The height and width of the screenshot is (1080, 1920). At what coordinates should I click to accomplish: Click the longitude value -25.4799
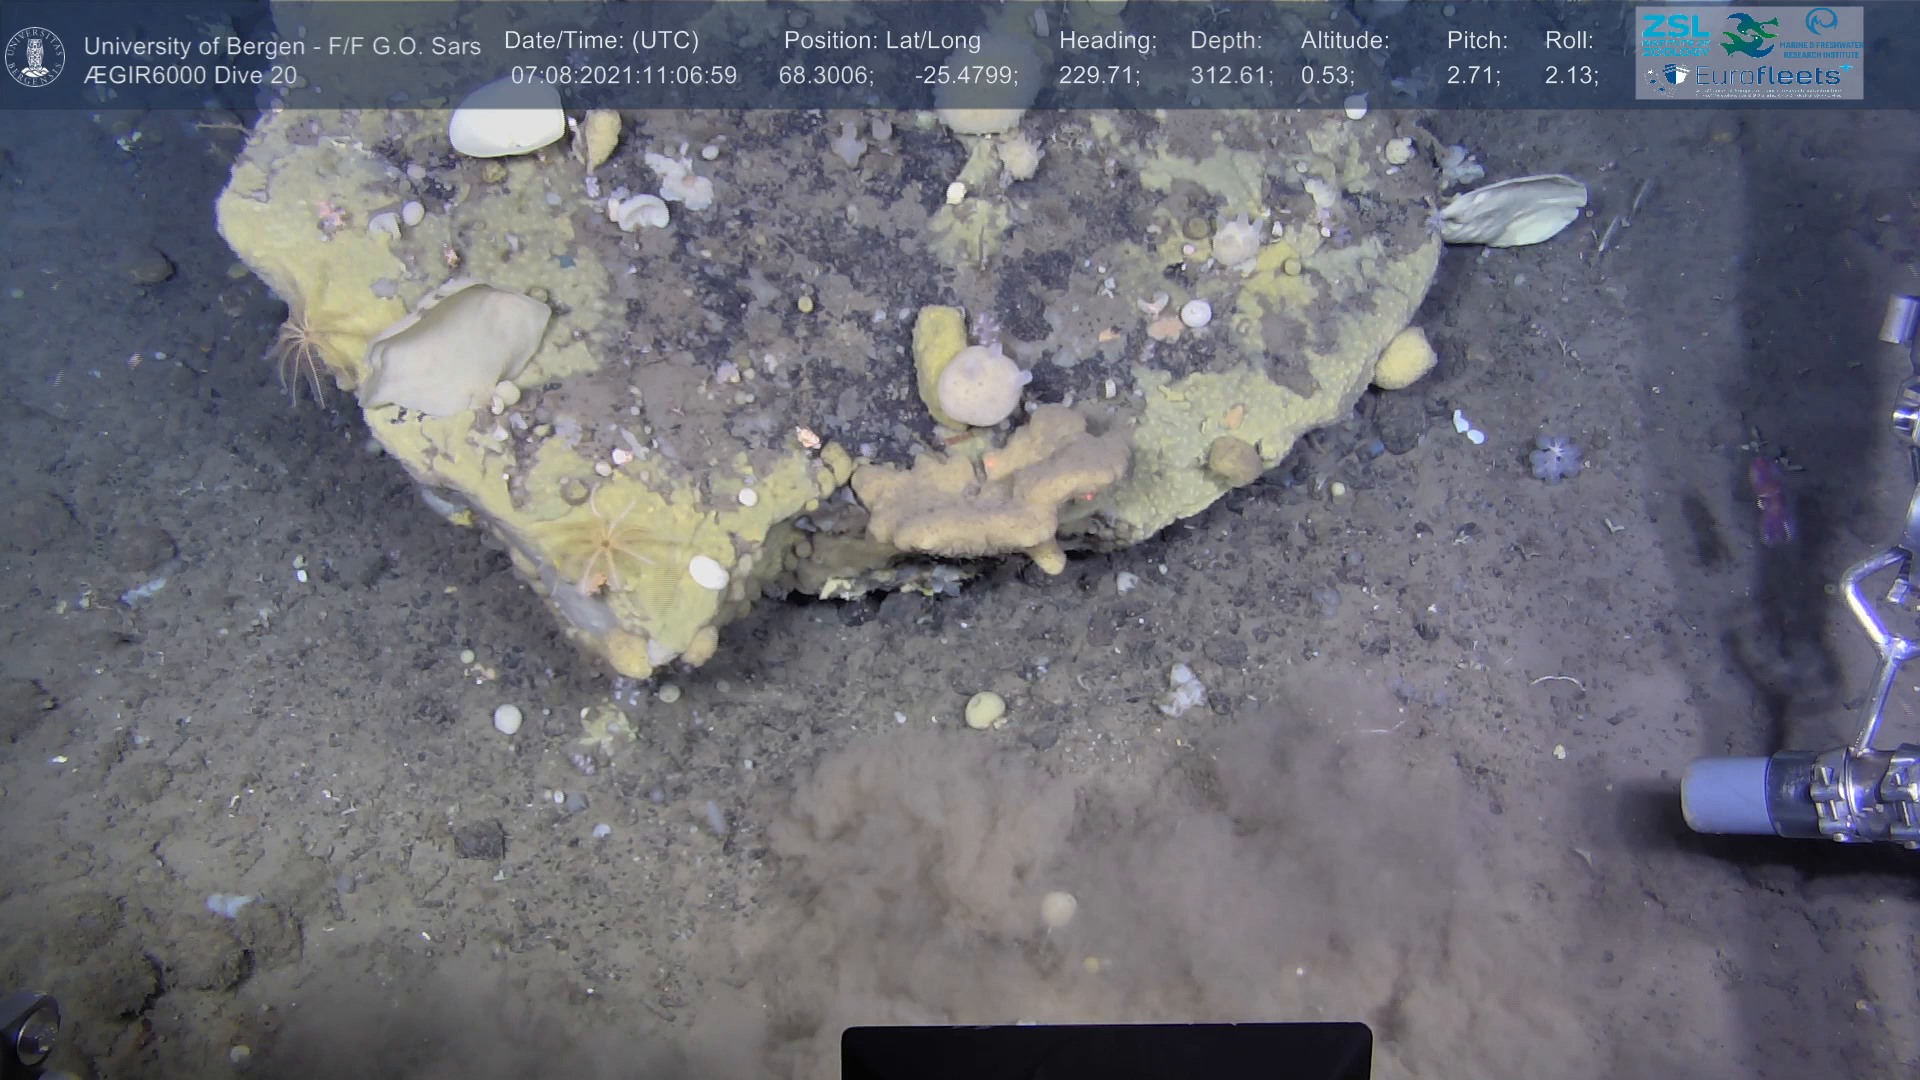pos(966,76)
